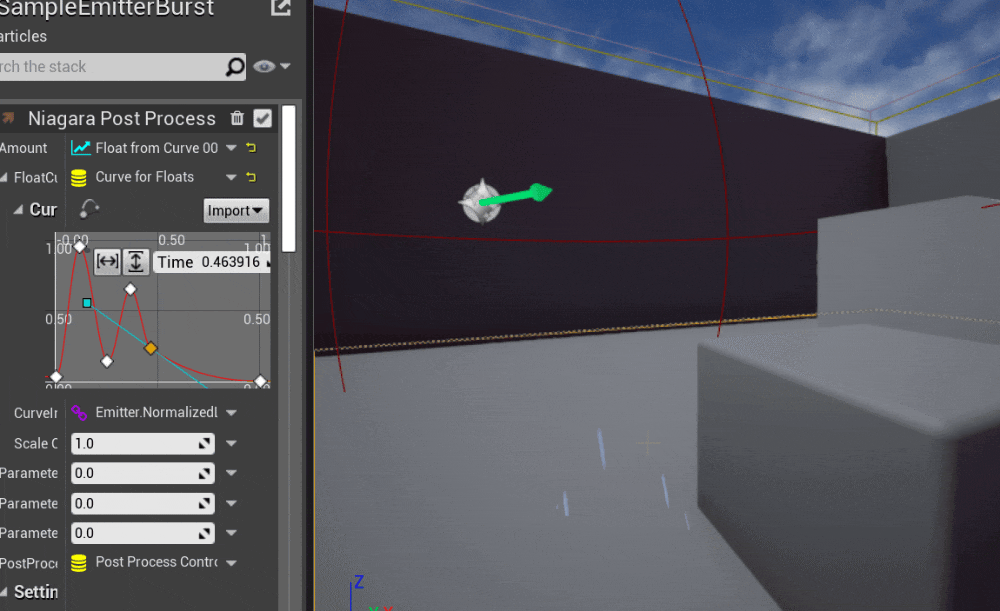Select the first key at bottom left of curve
Image resolution: width=1000 pixels, height=611 pixels.
click(x=56, y=377)
